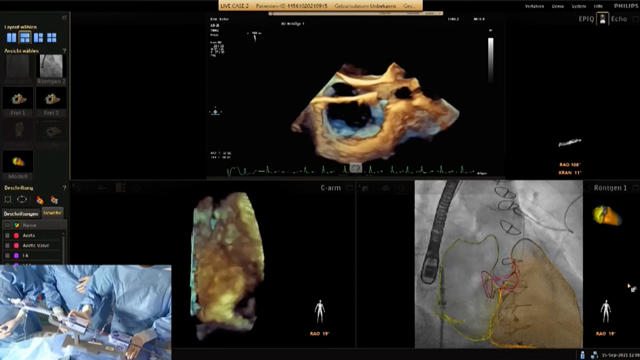Viewport: 640px width, 360px height.
Task: Click the first status bar icon at bottom right
Action: (x=582, y=355)
